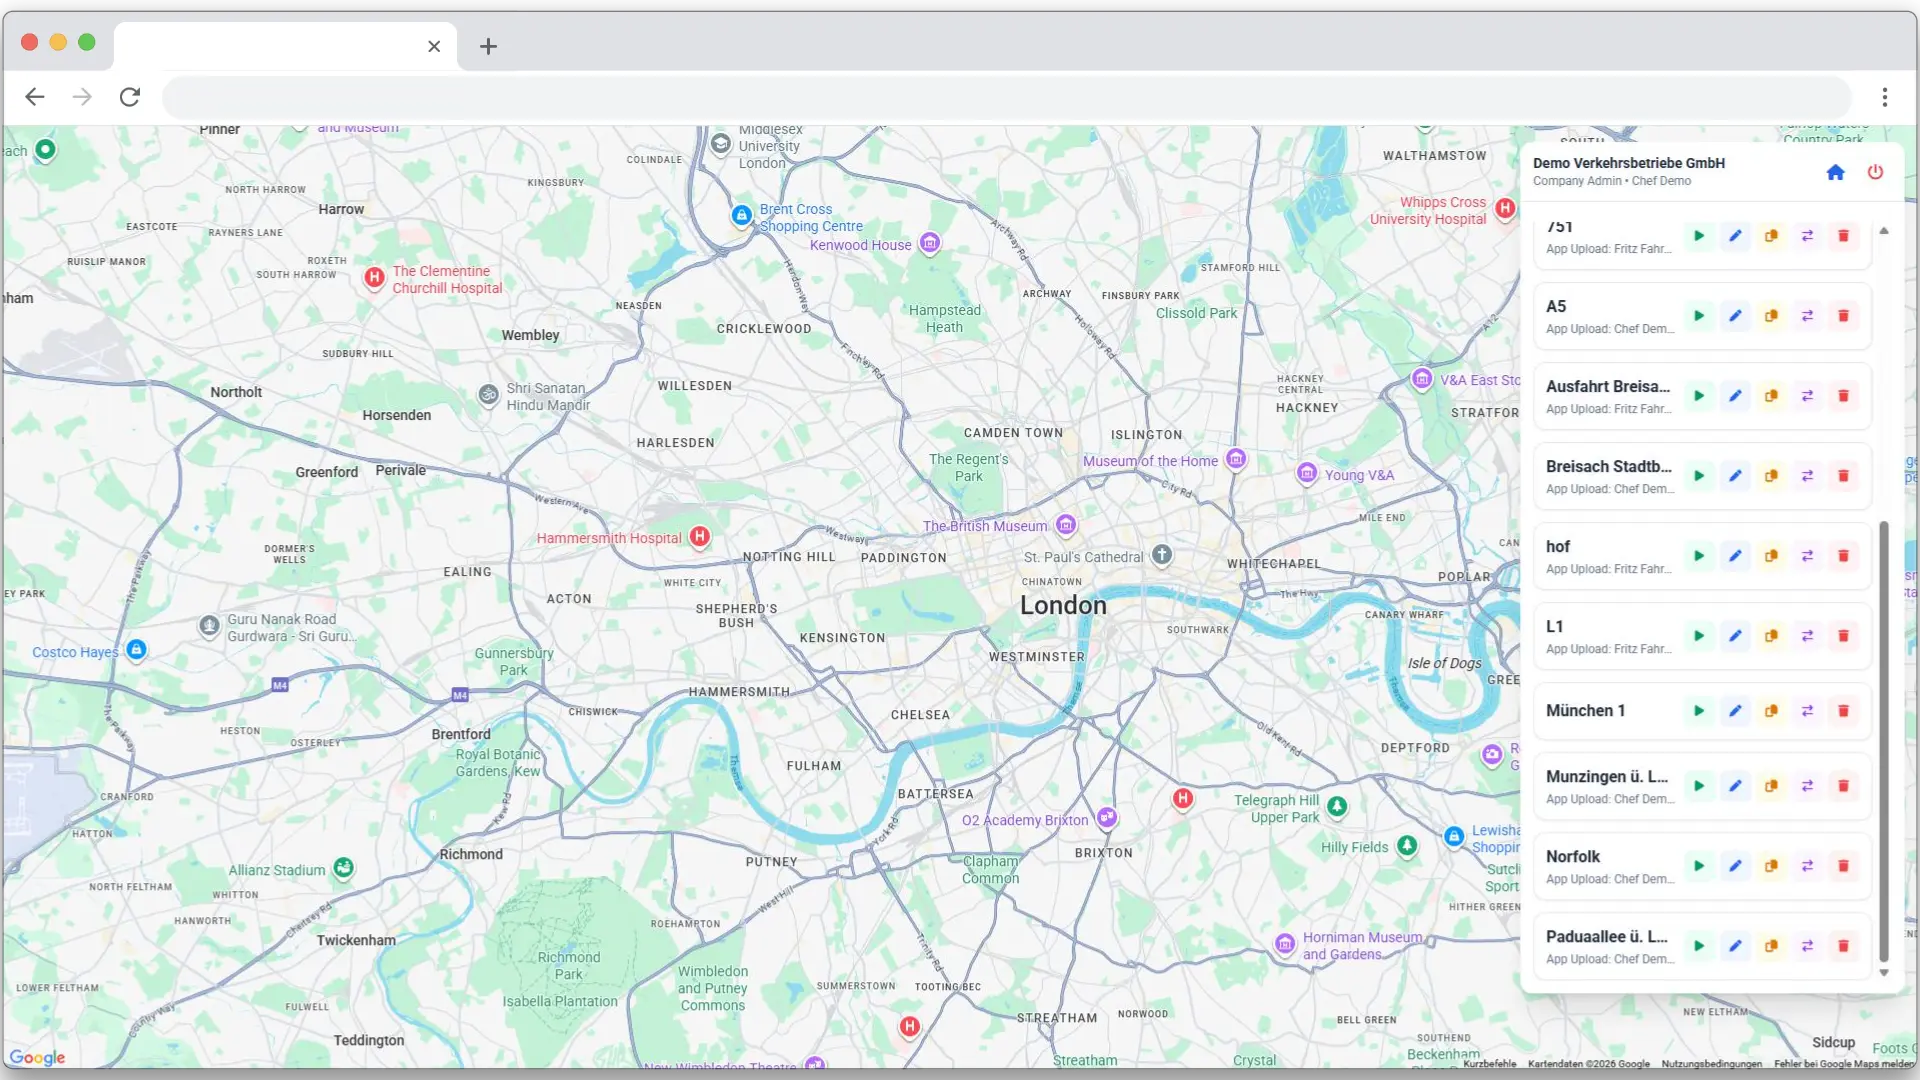This screenshot has width=1920, height=1080.
Task: Go back with the browser back arrow
Action: (35, 97)
